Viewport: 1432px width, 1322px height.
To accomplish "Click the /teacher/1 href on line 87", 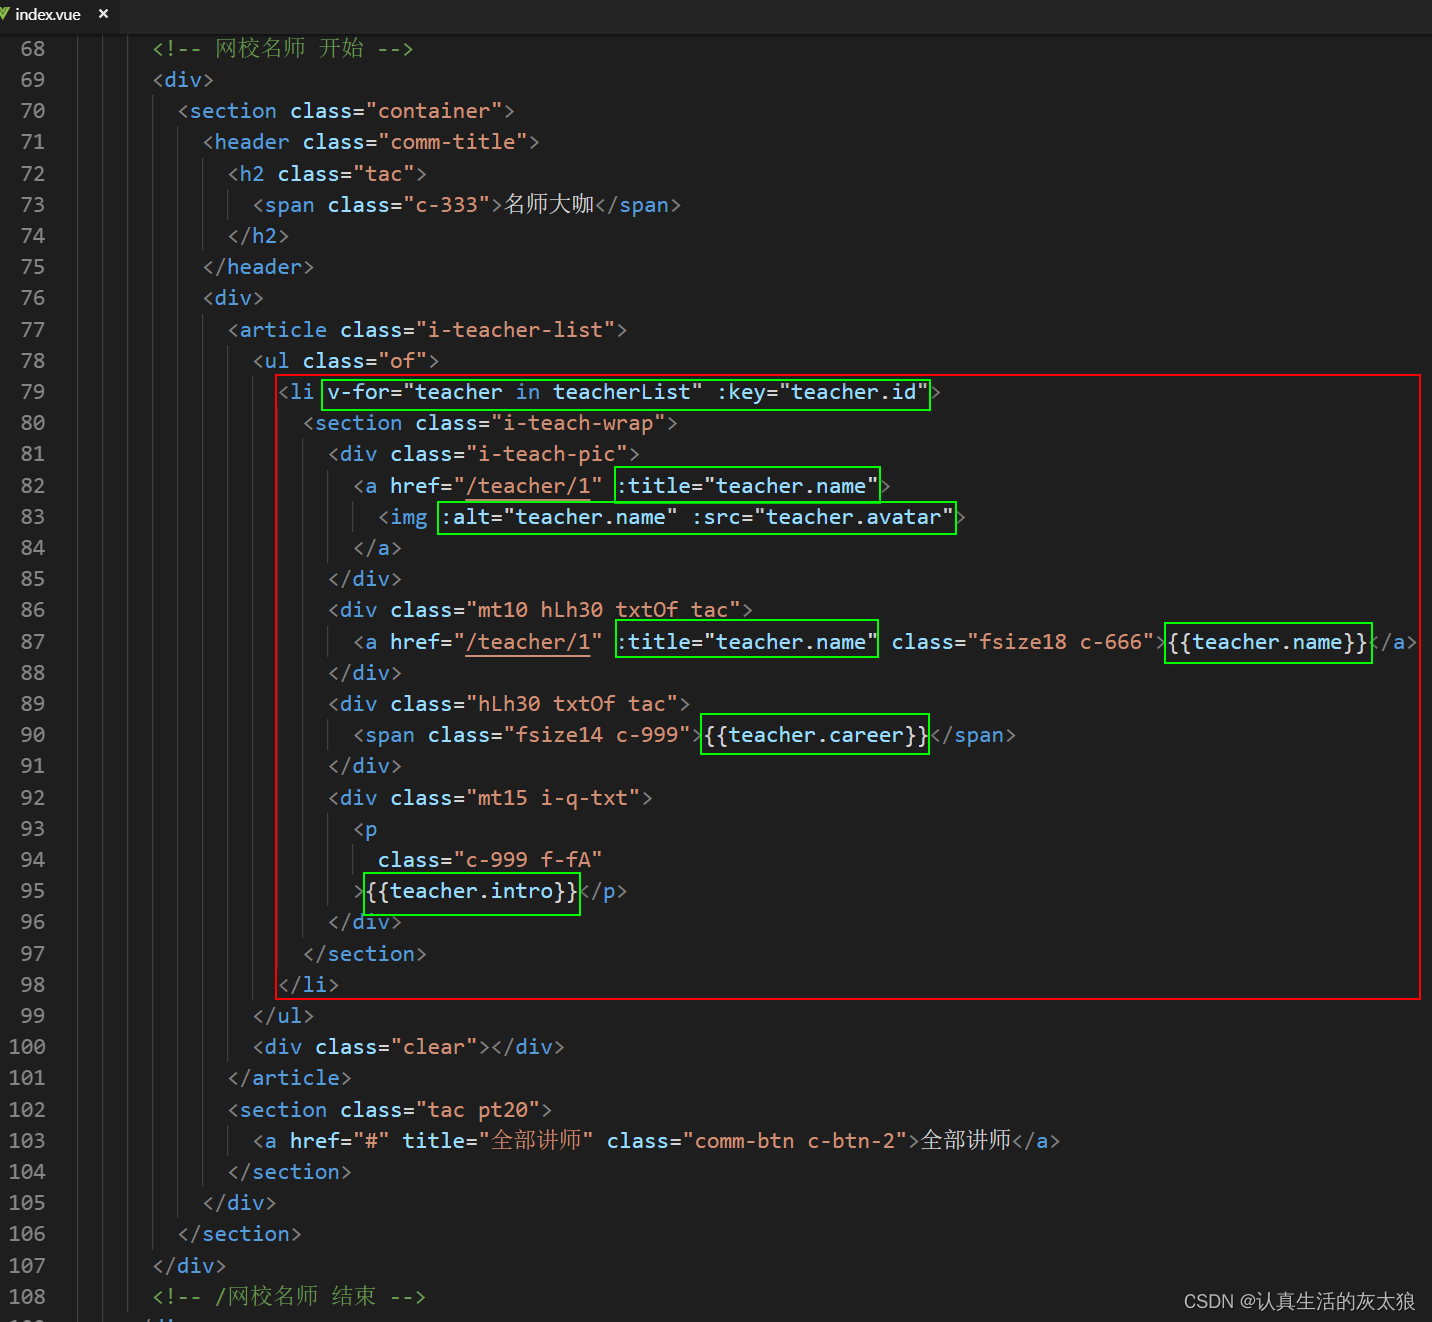I will tap(528, 642).
